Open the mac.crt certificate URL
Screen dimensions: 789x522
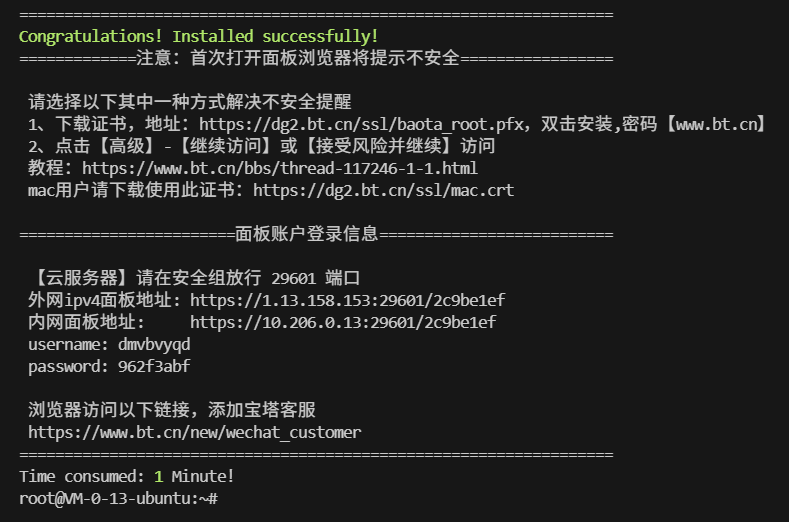383,190
